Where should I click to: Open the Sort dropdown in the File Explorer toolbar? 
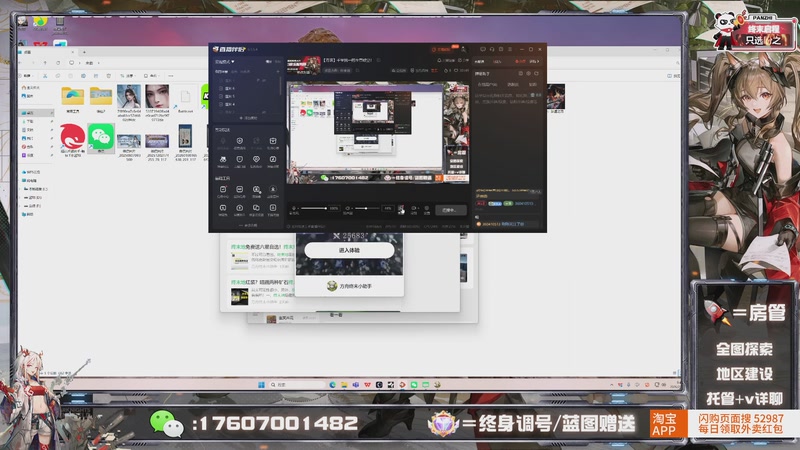[x=127, y=76]
